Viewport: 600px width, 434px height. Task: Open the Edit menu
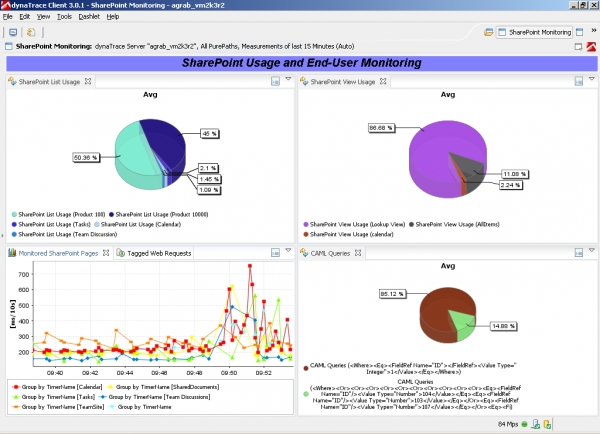24,16
